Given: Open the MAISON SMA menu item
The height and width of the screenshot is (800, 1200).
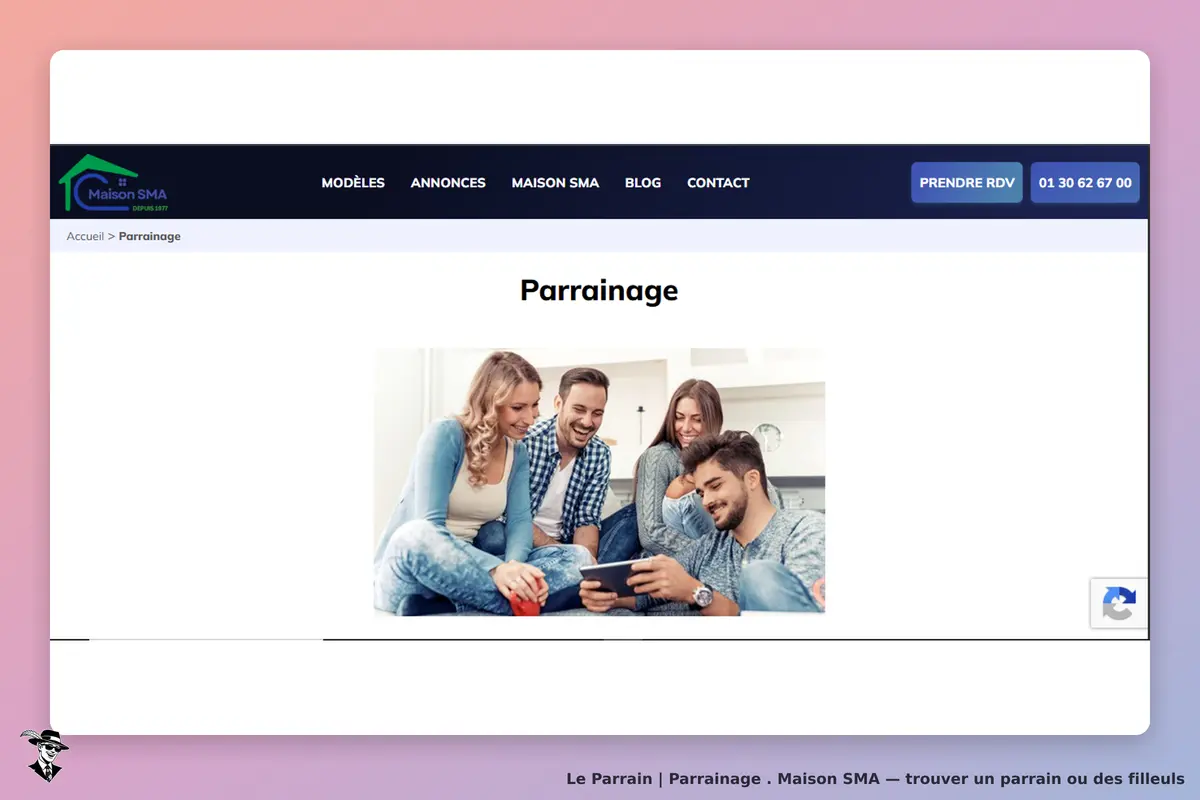Looking at the screenshot, I should 555,183.
